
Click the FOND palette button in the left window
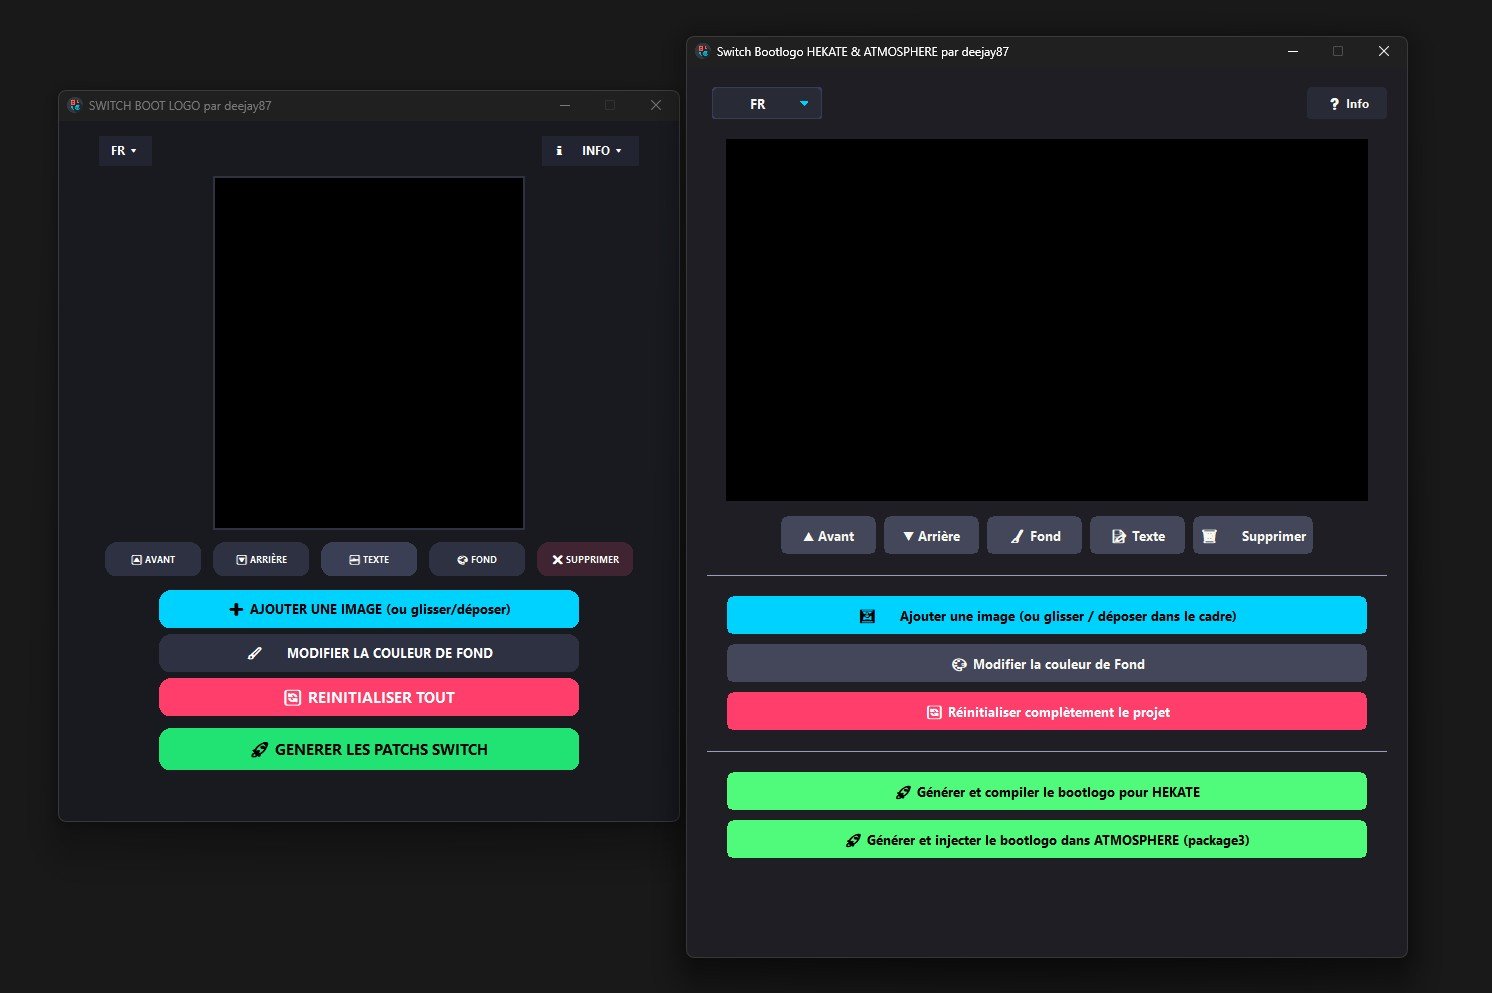[477, 560]
